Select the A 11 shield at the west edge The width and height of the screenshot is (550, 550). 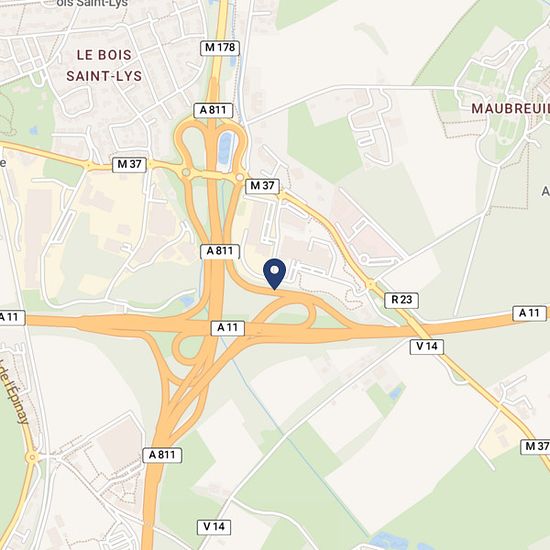(x=12, y=318)
